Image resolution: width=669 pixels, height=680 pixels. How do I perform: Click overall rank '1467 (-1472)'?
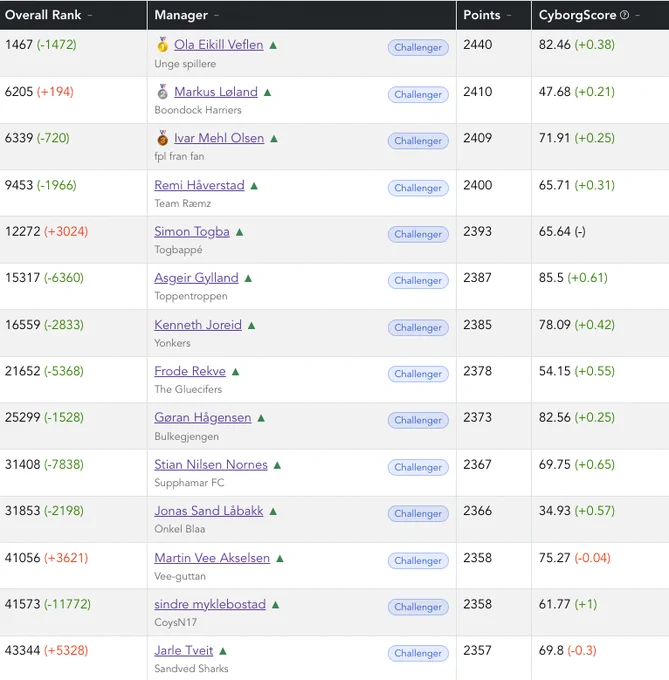pos(41,45)
